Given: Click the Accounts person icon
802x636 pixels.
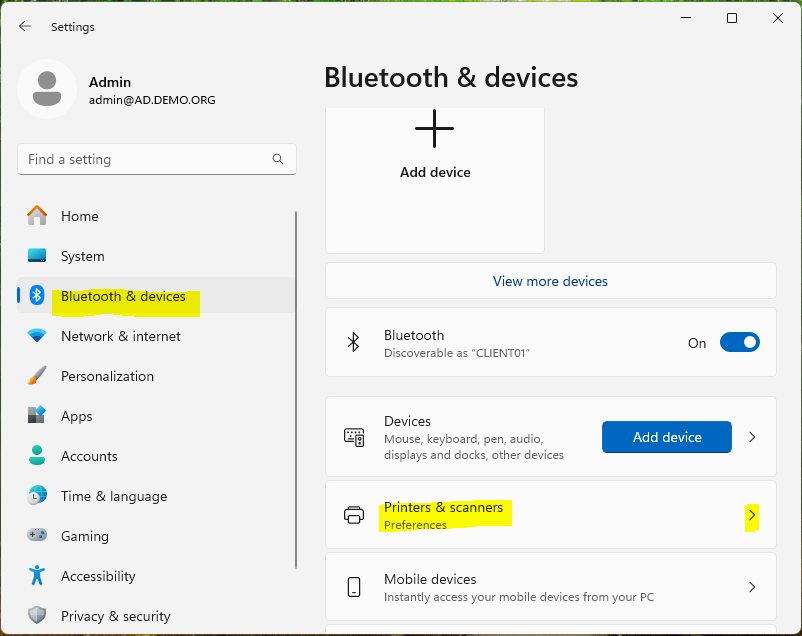Looking at the screenshot, I should point(37,455).
